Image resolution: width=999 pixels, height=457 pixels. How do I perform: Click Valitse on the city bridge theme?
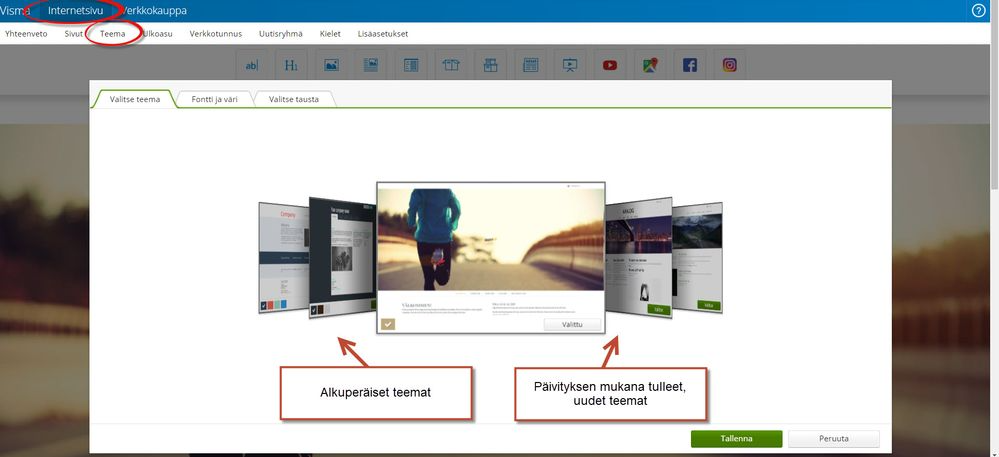coord(659,309)
